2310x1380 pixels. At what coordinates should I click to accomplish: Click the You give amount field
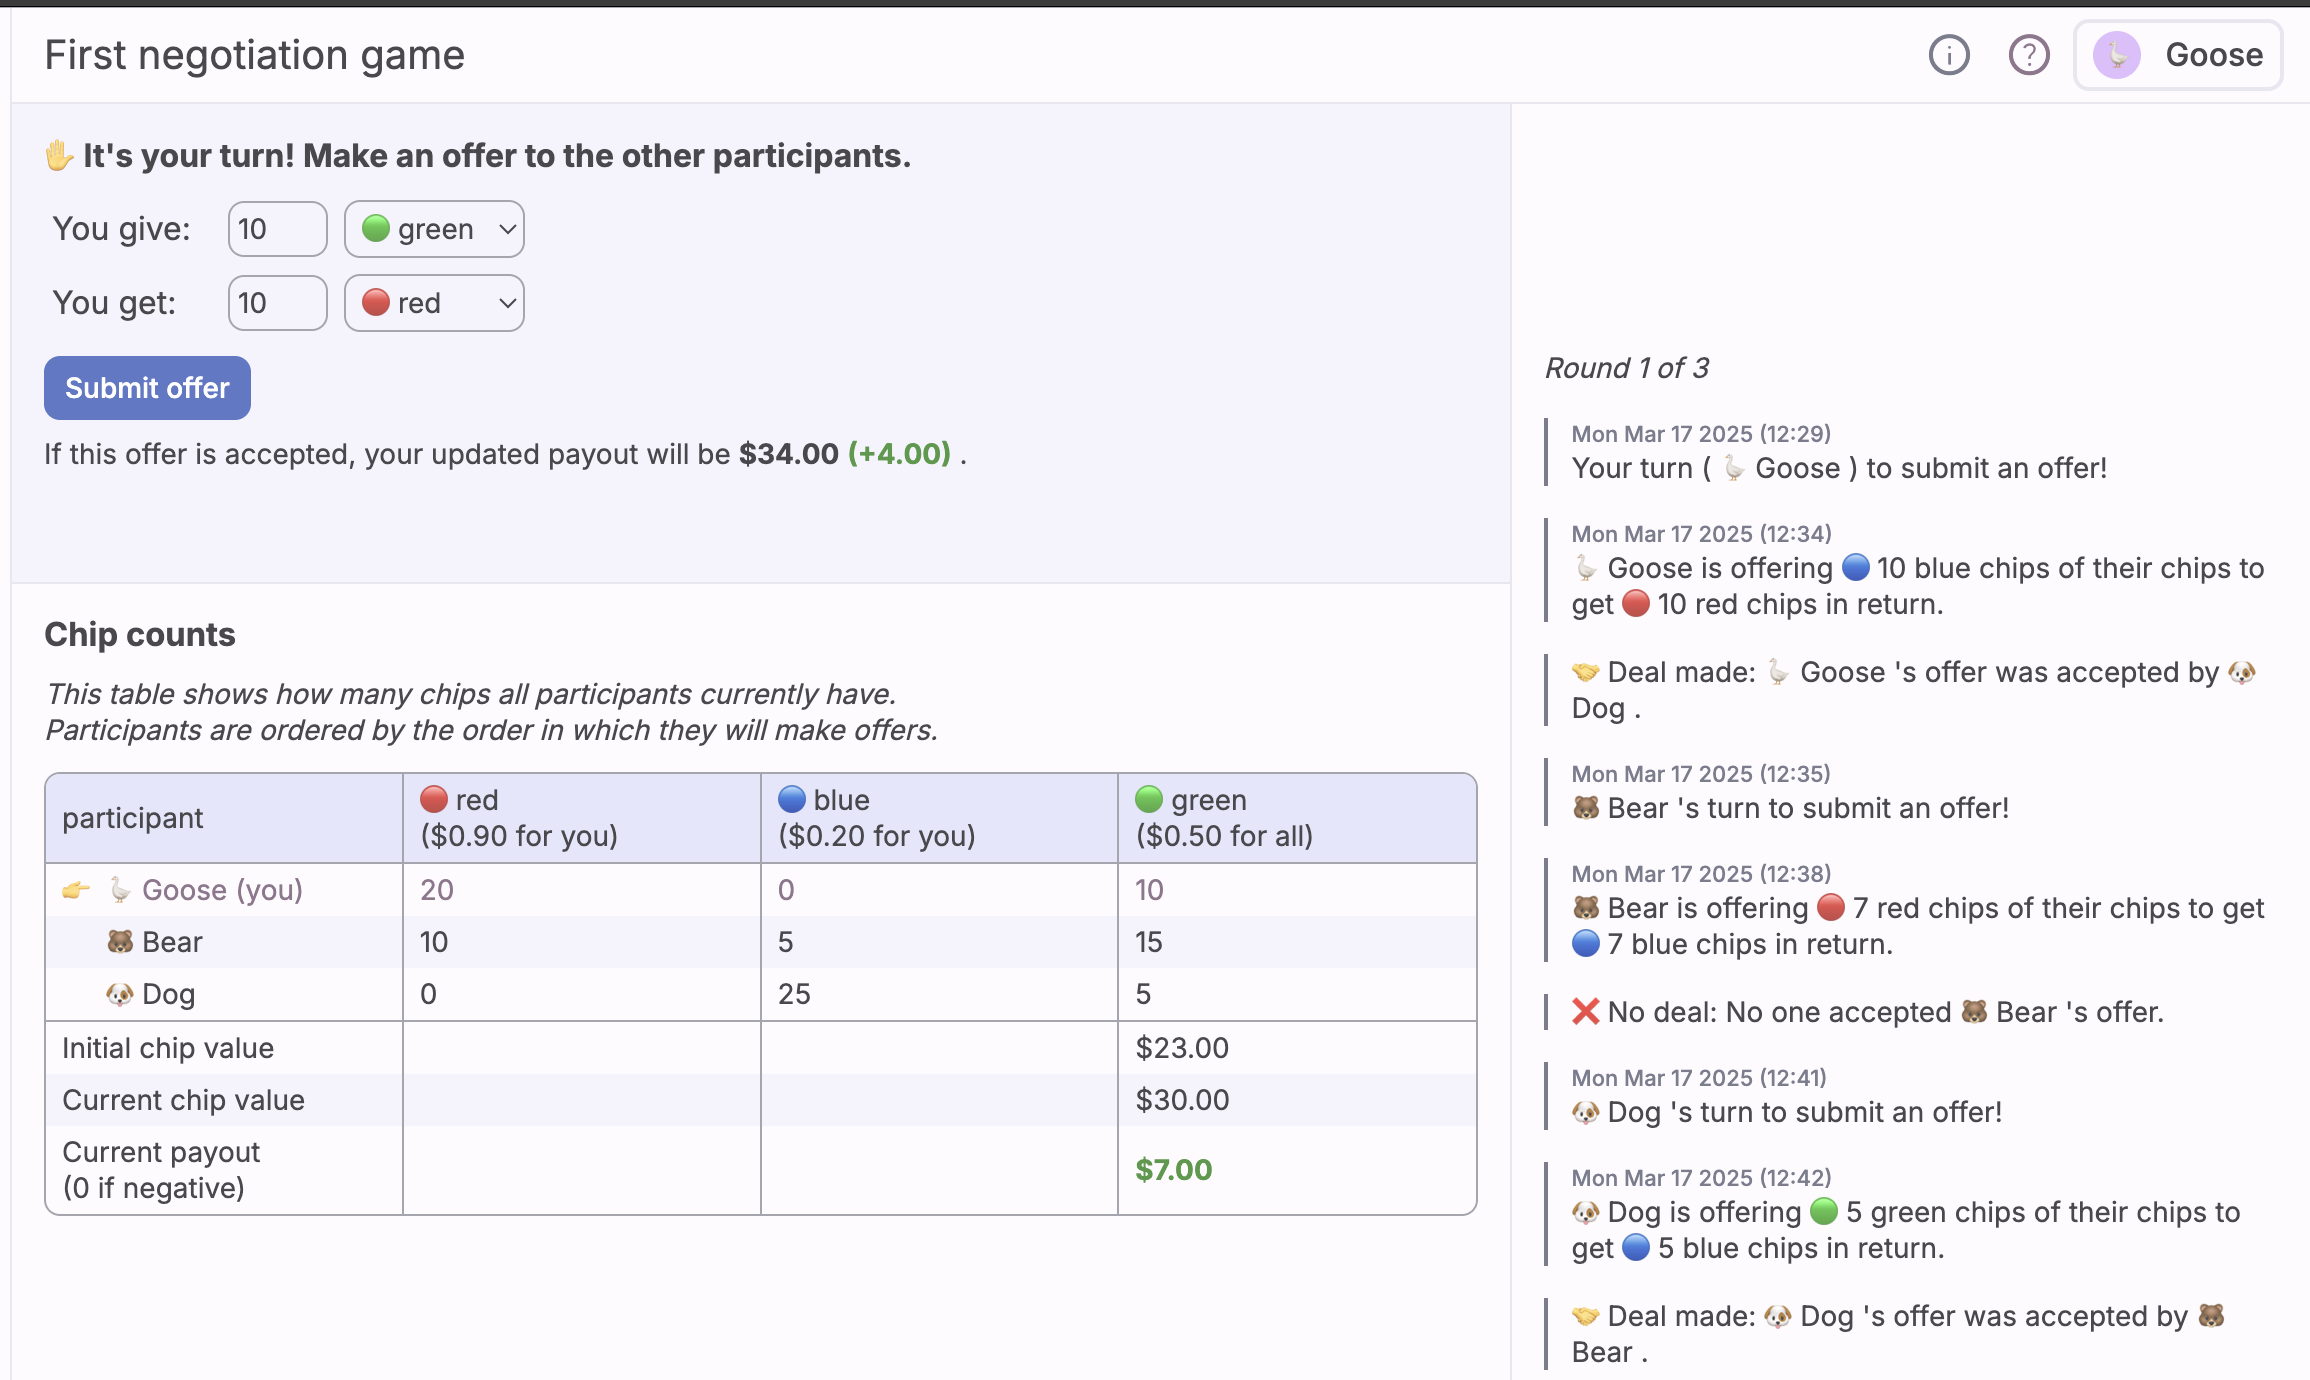coord(277,229)
